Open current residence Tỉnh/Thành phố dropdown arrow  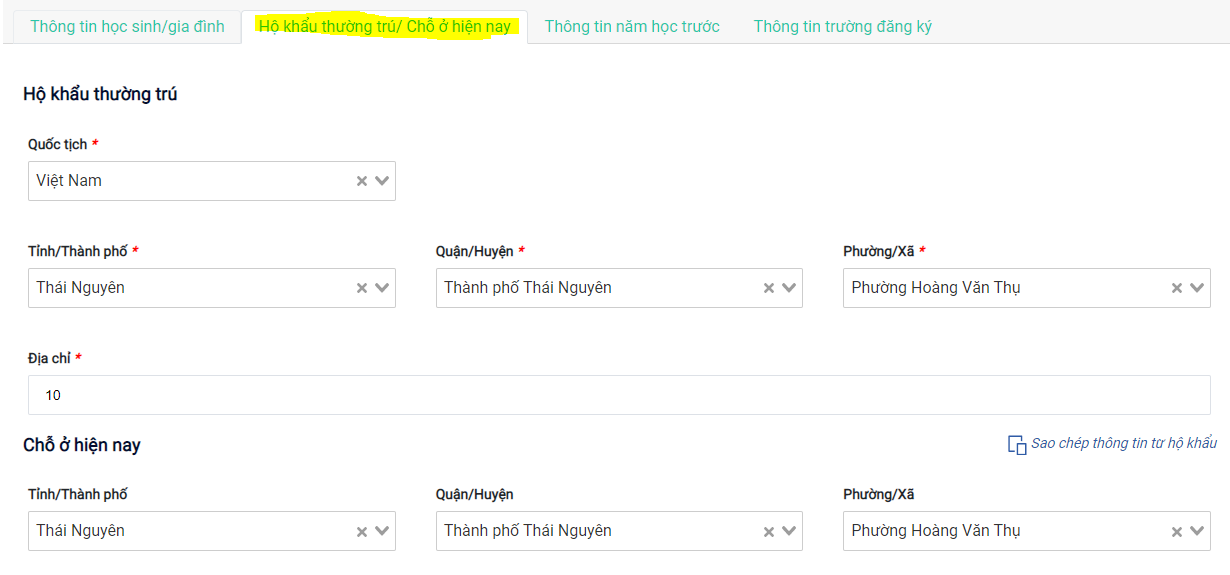click(x=382, y=532)
